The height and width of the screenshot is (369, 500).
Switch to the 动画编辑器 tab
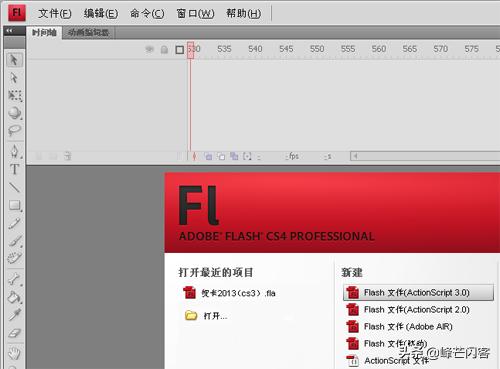[x=88, y=33]
